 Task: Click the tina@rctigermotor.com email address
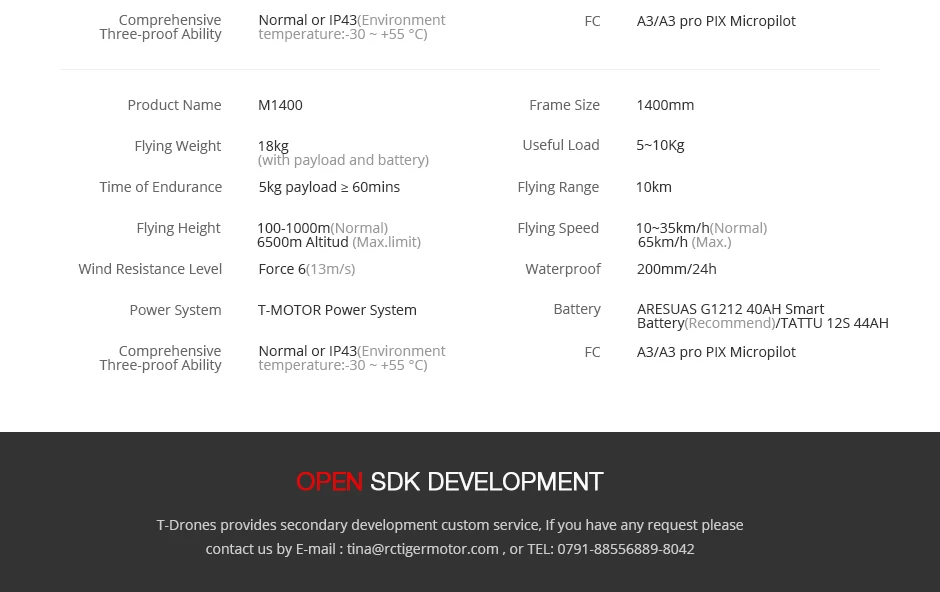[x=423, y=549]
